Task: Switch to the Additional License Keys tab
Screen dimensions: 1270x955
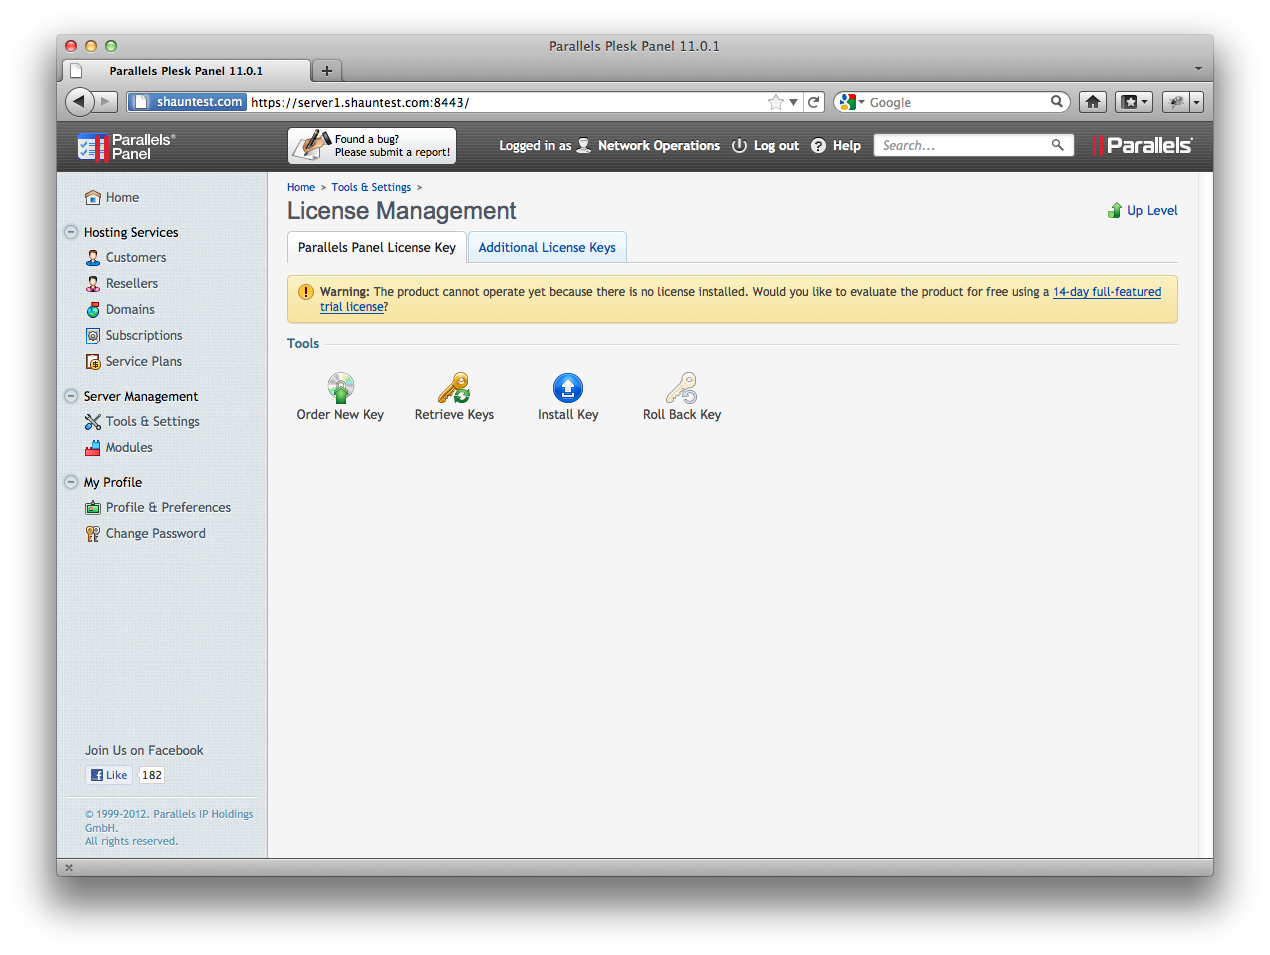Action: click(x=547, y=248)
